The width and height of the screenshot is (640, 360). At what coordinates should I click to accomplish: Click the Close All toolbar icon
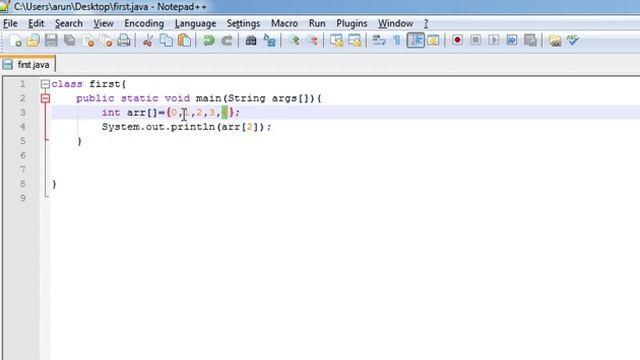(106, 40)
